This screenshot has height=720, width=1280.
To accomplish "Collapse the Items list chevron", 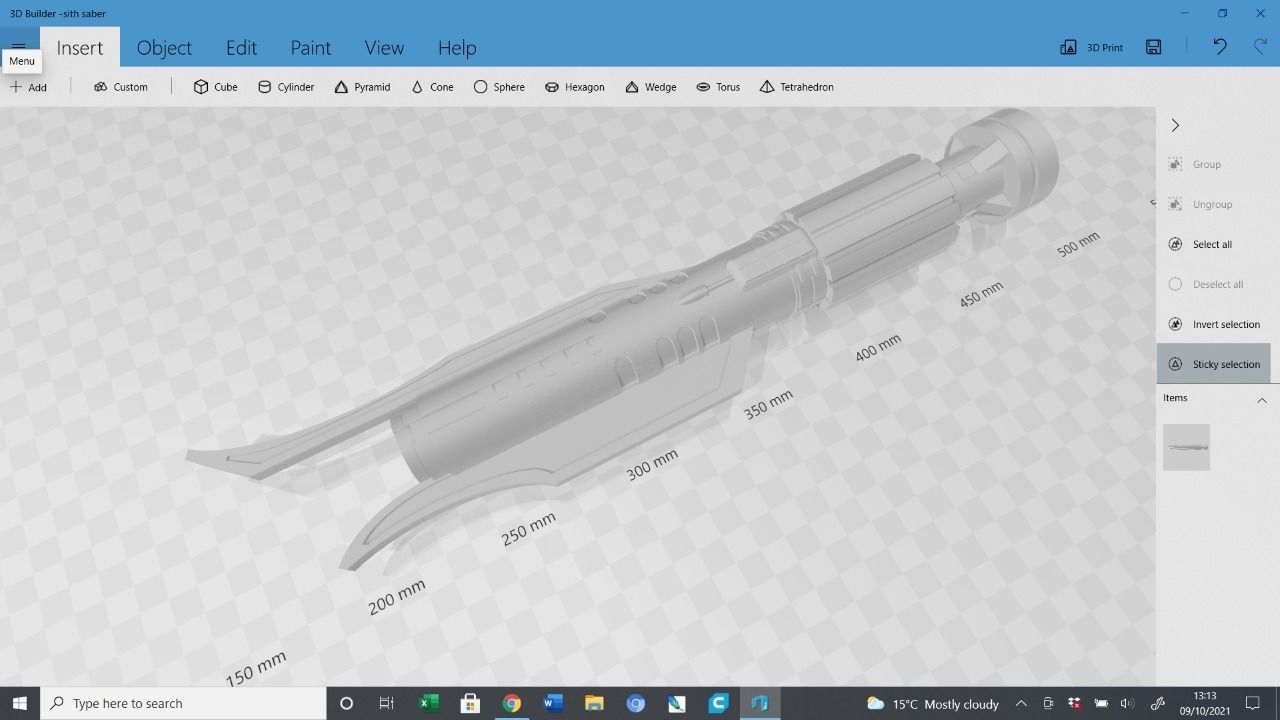I will 1262,400.
